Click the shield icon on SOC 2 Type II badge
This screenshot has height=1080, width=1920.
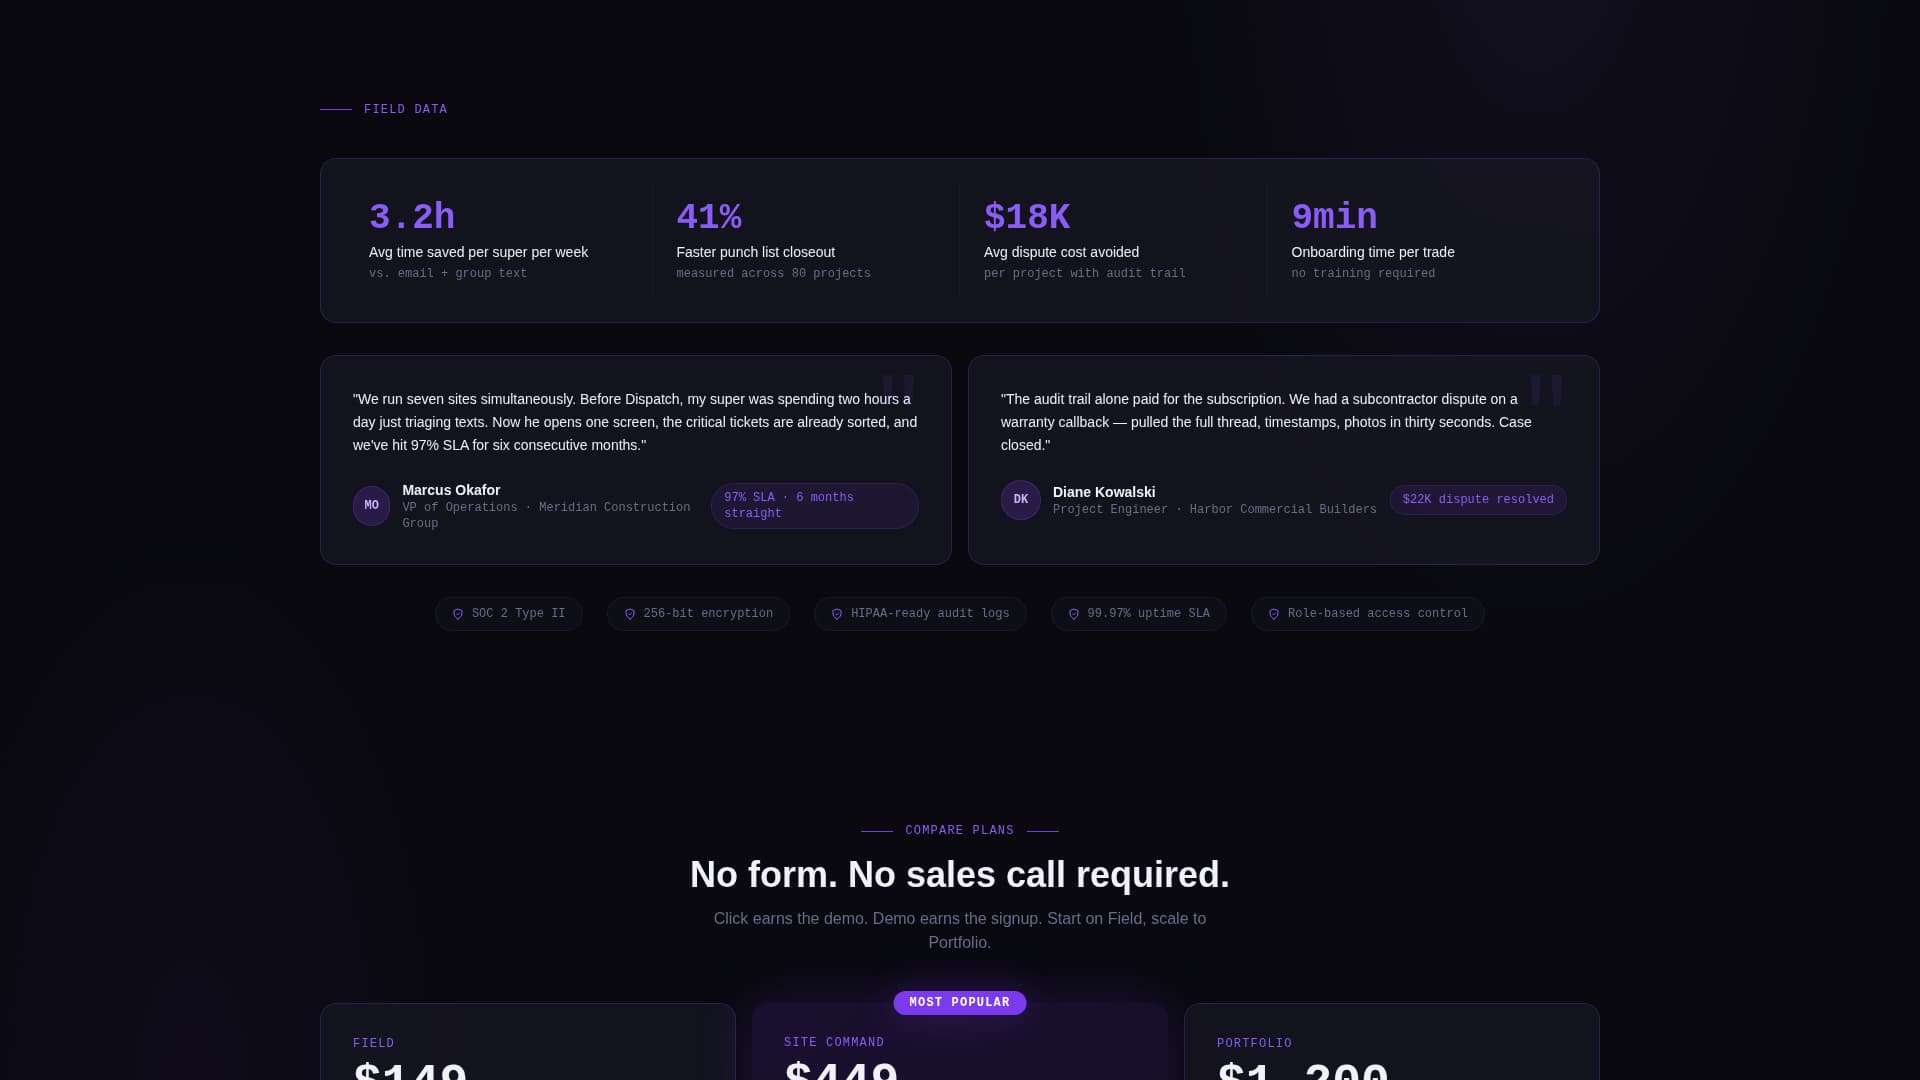(x=458, y=614)
